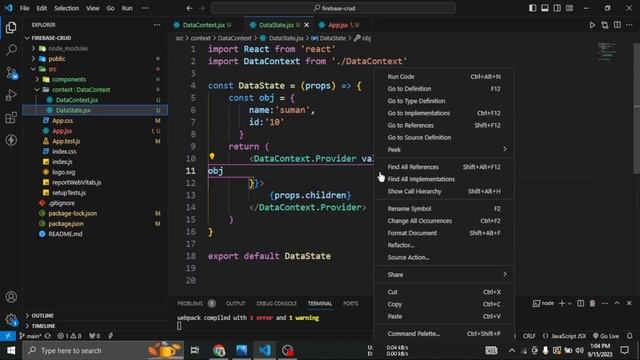Screen dimensions: 640x360
Task: Go back with the navigation arrow
Action: click(x=189, y=8)
